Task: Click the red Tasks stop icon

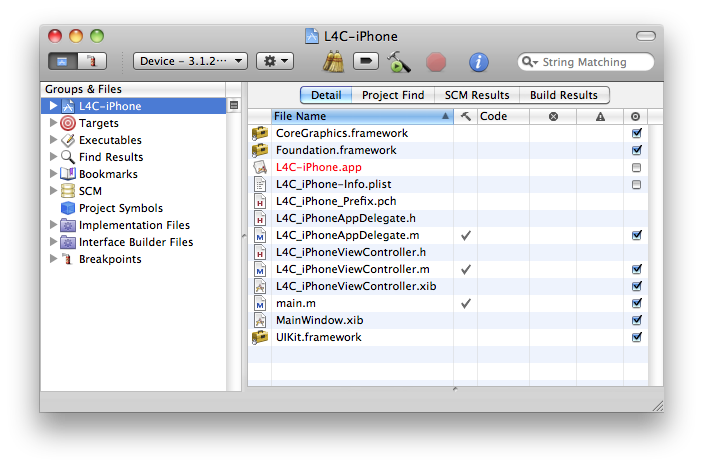Action: (436, 62)
